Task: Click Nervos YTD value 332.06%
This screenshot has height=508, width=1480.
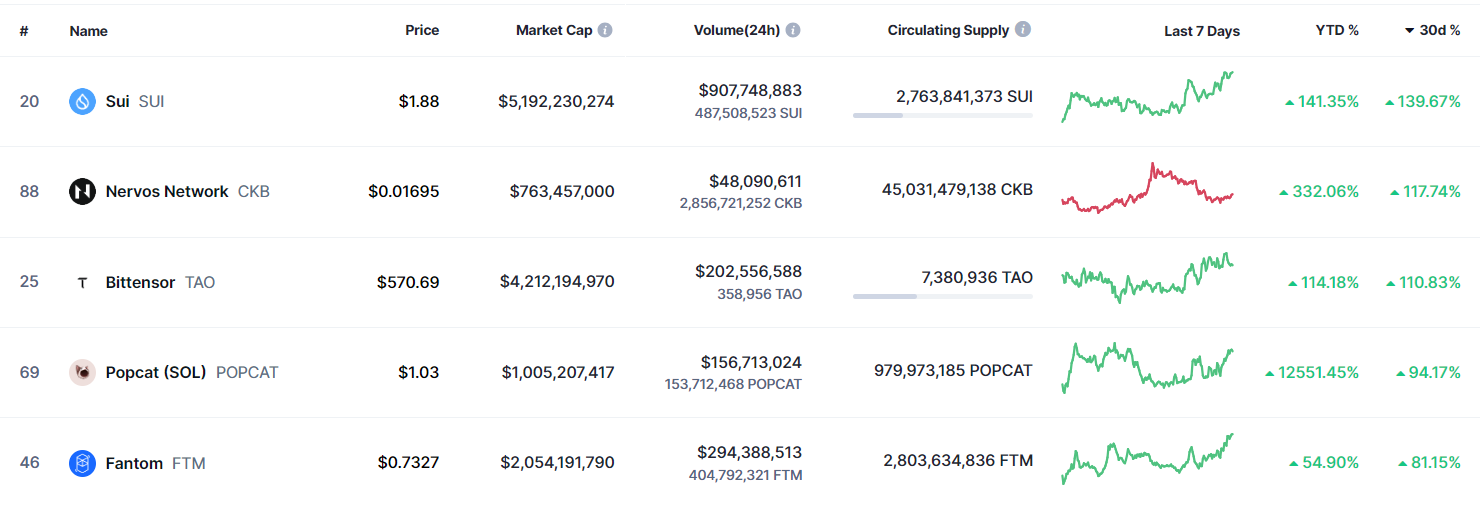Action: pyautogui.click(x=1319, y=191)
